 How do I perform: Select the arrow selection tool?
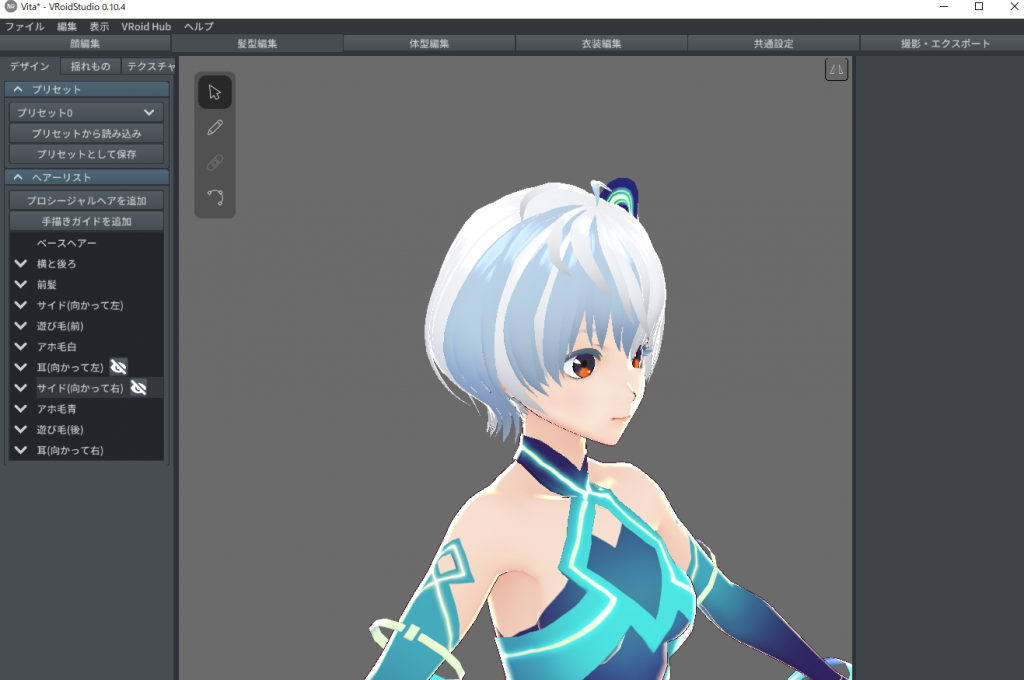pos(214,92)
